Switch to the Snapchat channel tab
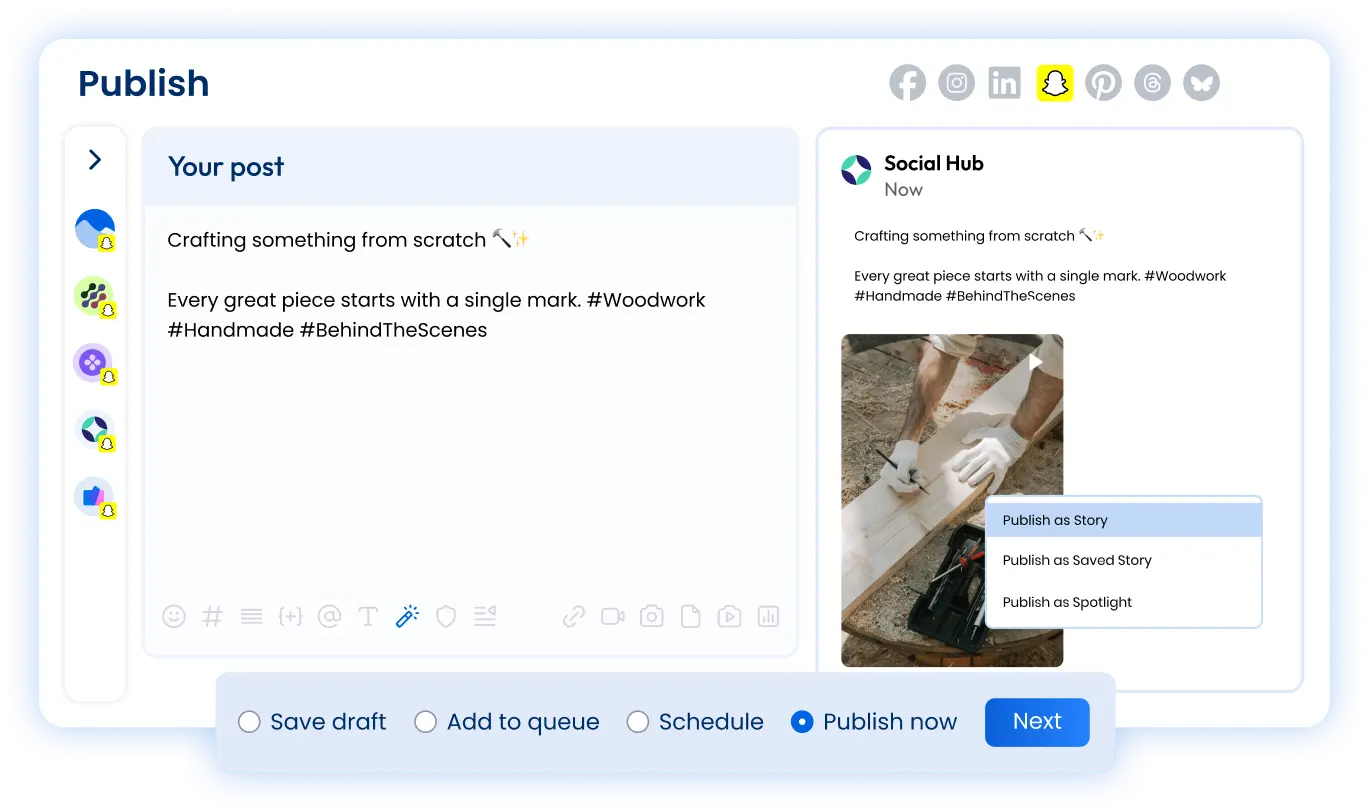 pos(1054,82)
